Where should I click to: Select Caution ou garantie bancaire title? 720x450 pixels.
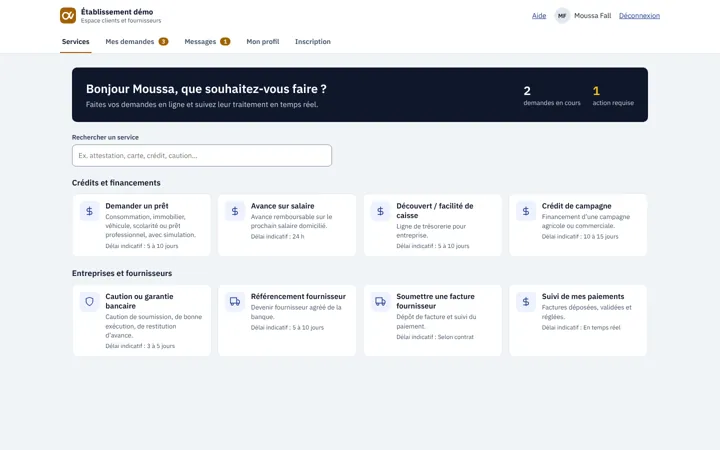140,301
